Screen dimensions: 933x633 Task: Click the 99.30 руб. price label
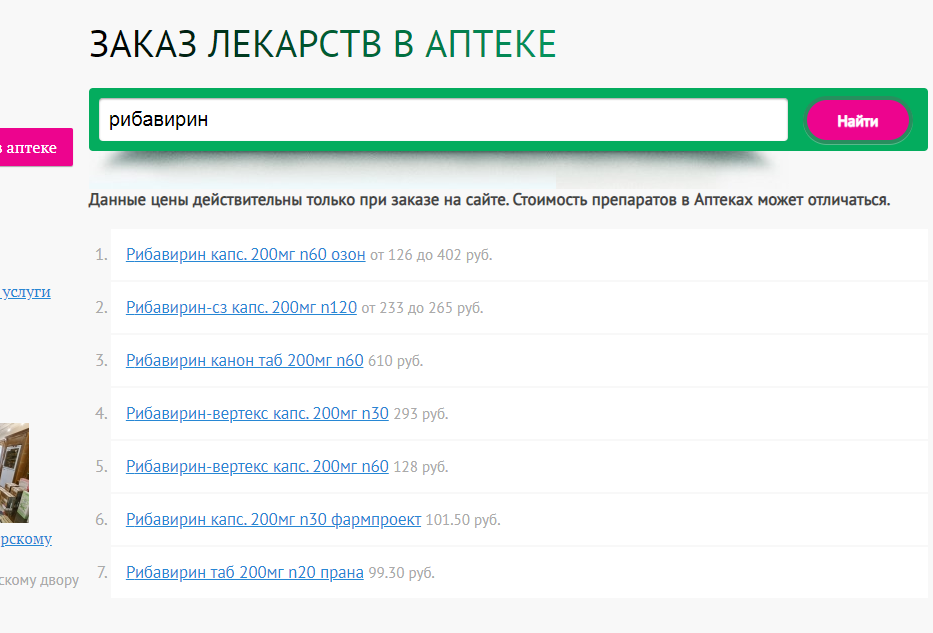[x=401, y=574]
